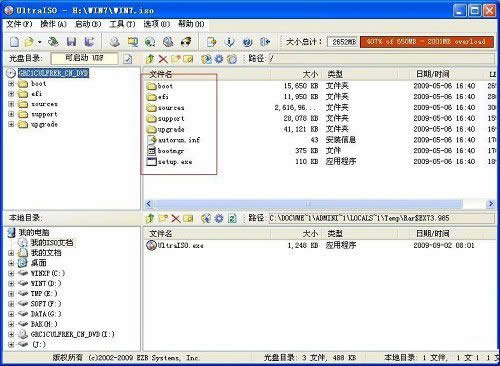500x366 pixels.
Task: Select BAK(H:) drive in local tree
Action: (44, 324)
